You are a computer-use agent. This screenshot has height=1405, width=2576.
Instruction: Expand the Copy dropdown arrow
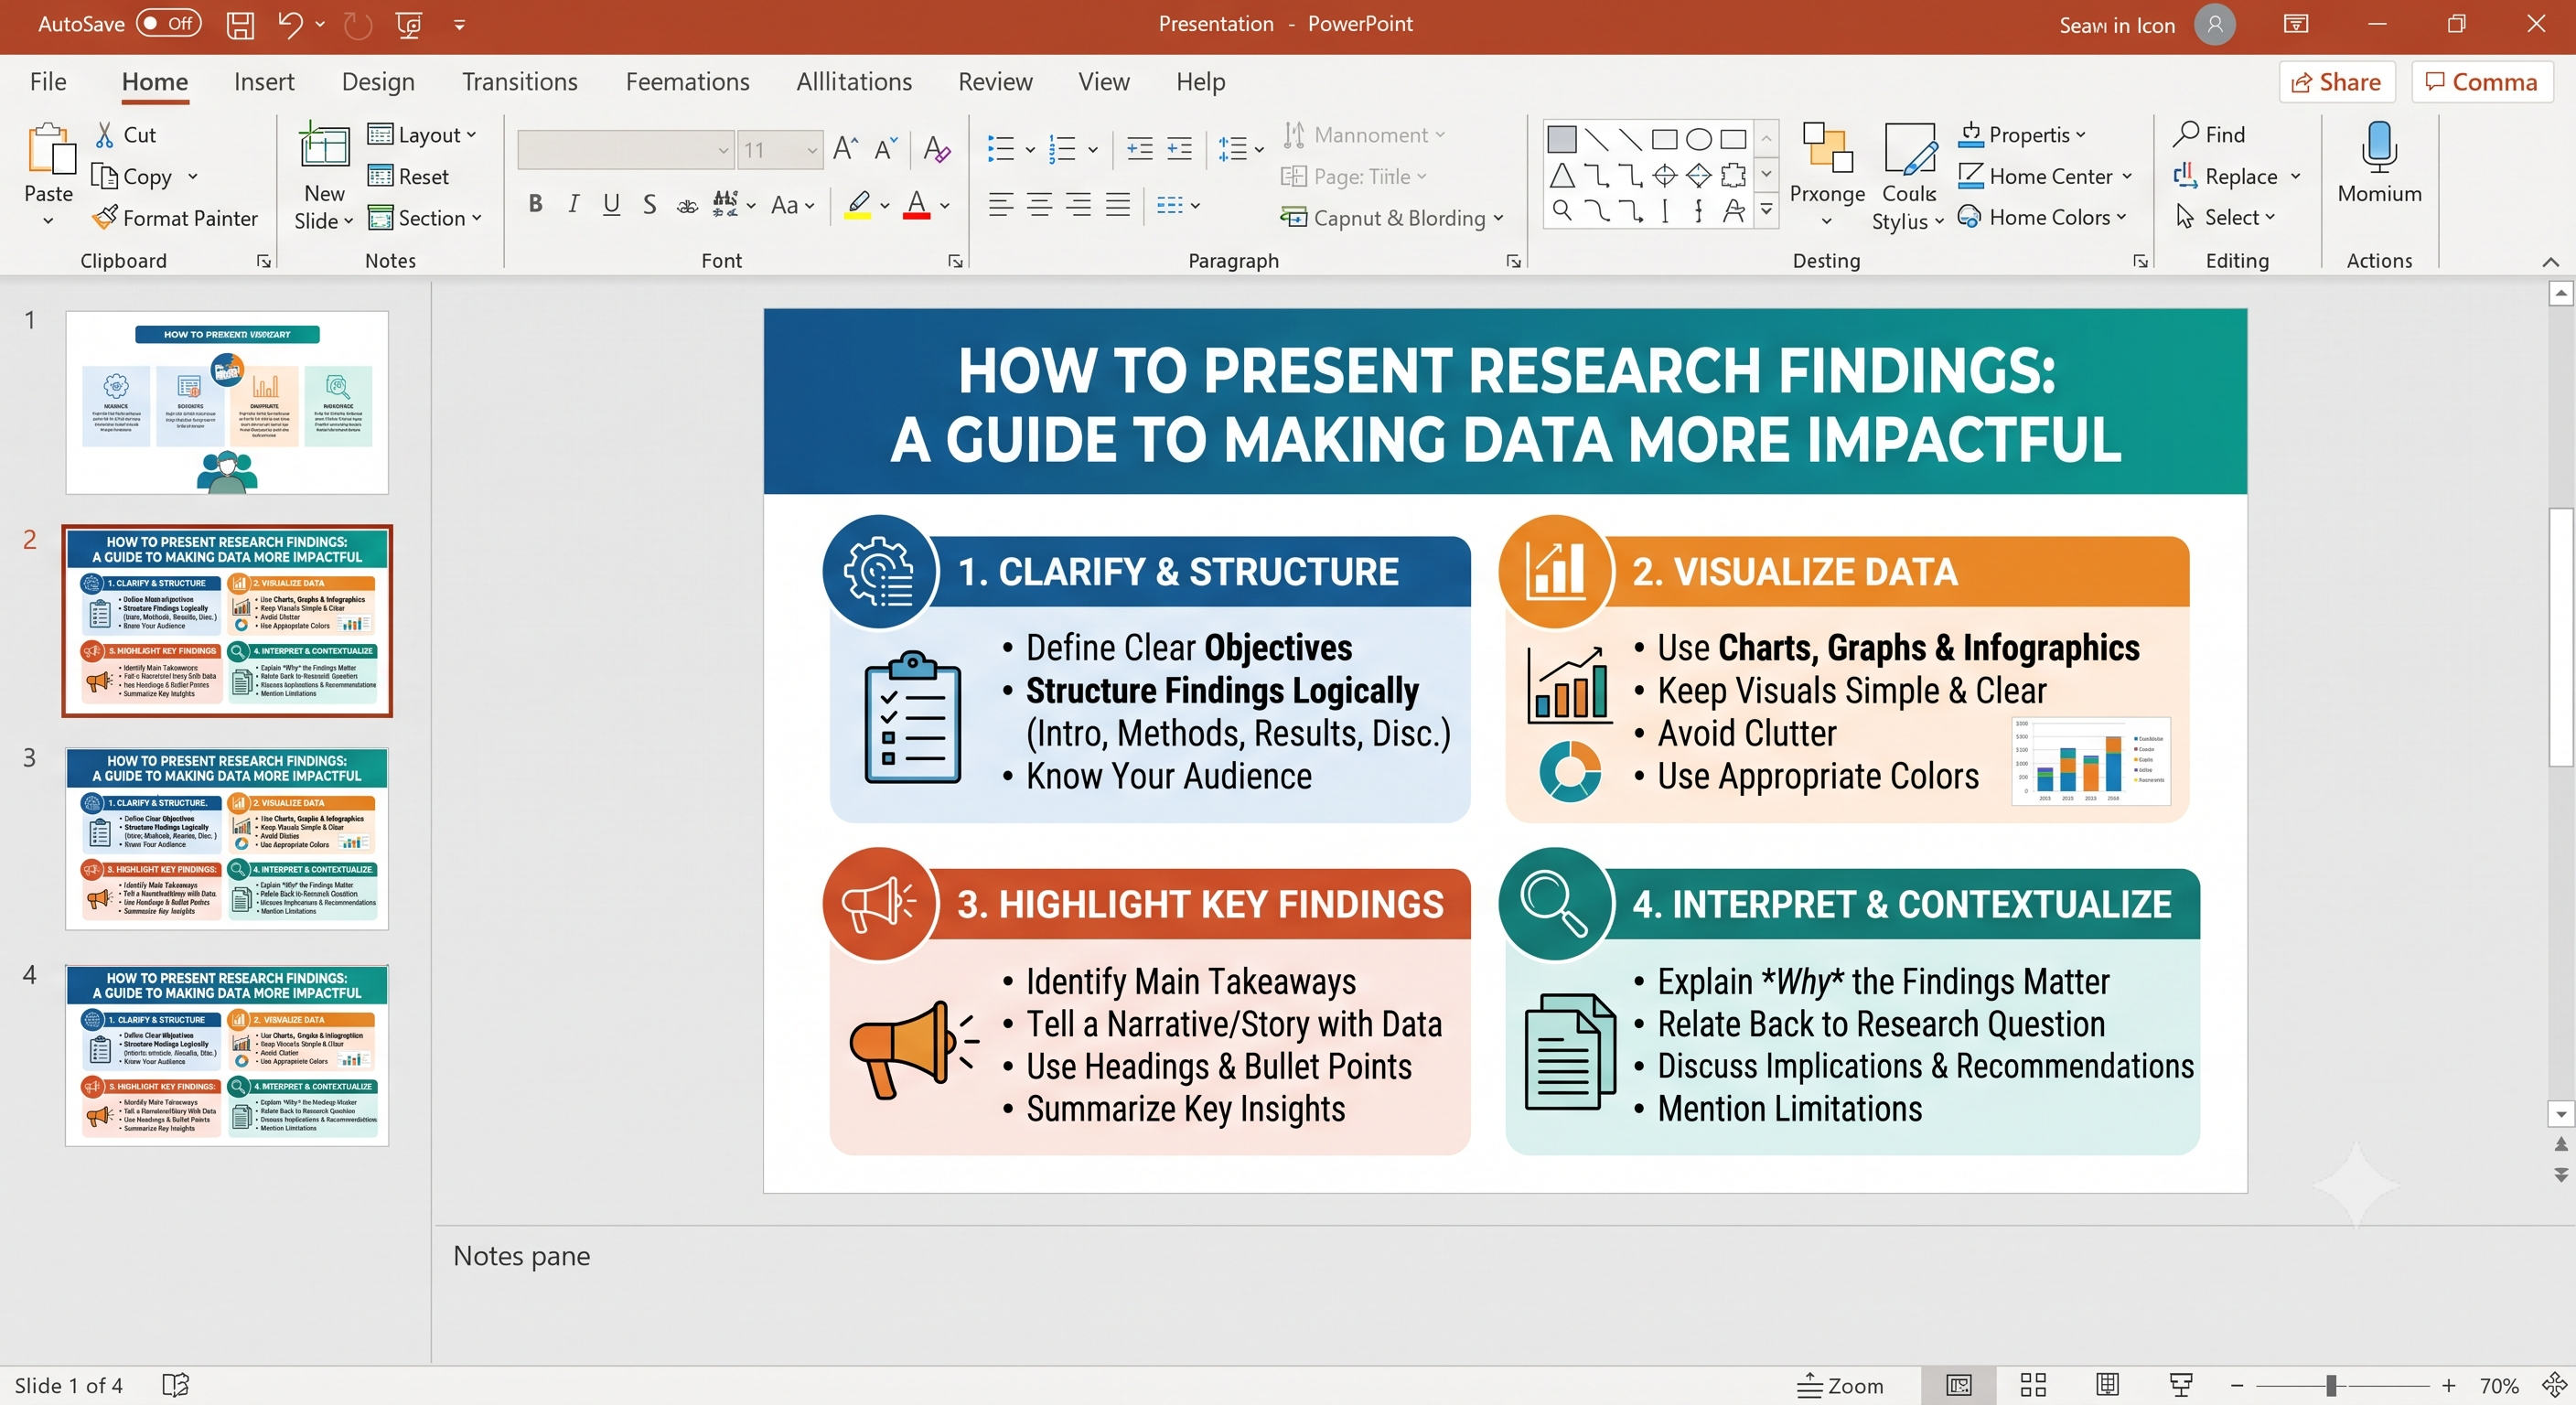click(x=192, y=176)
